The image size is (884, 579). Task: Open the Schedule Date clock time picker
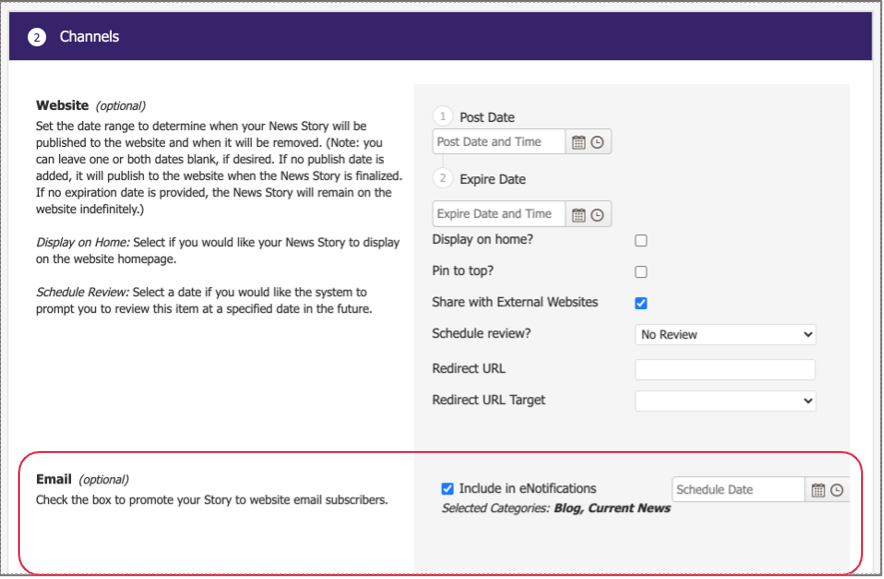(837, 490)
